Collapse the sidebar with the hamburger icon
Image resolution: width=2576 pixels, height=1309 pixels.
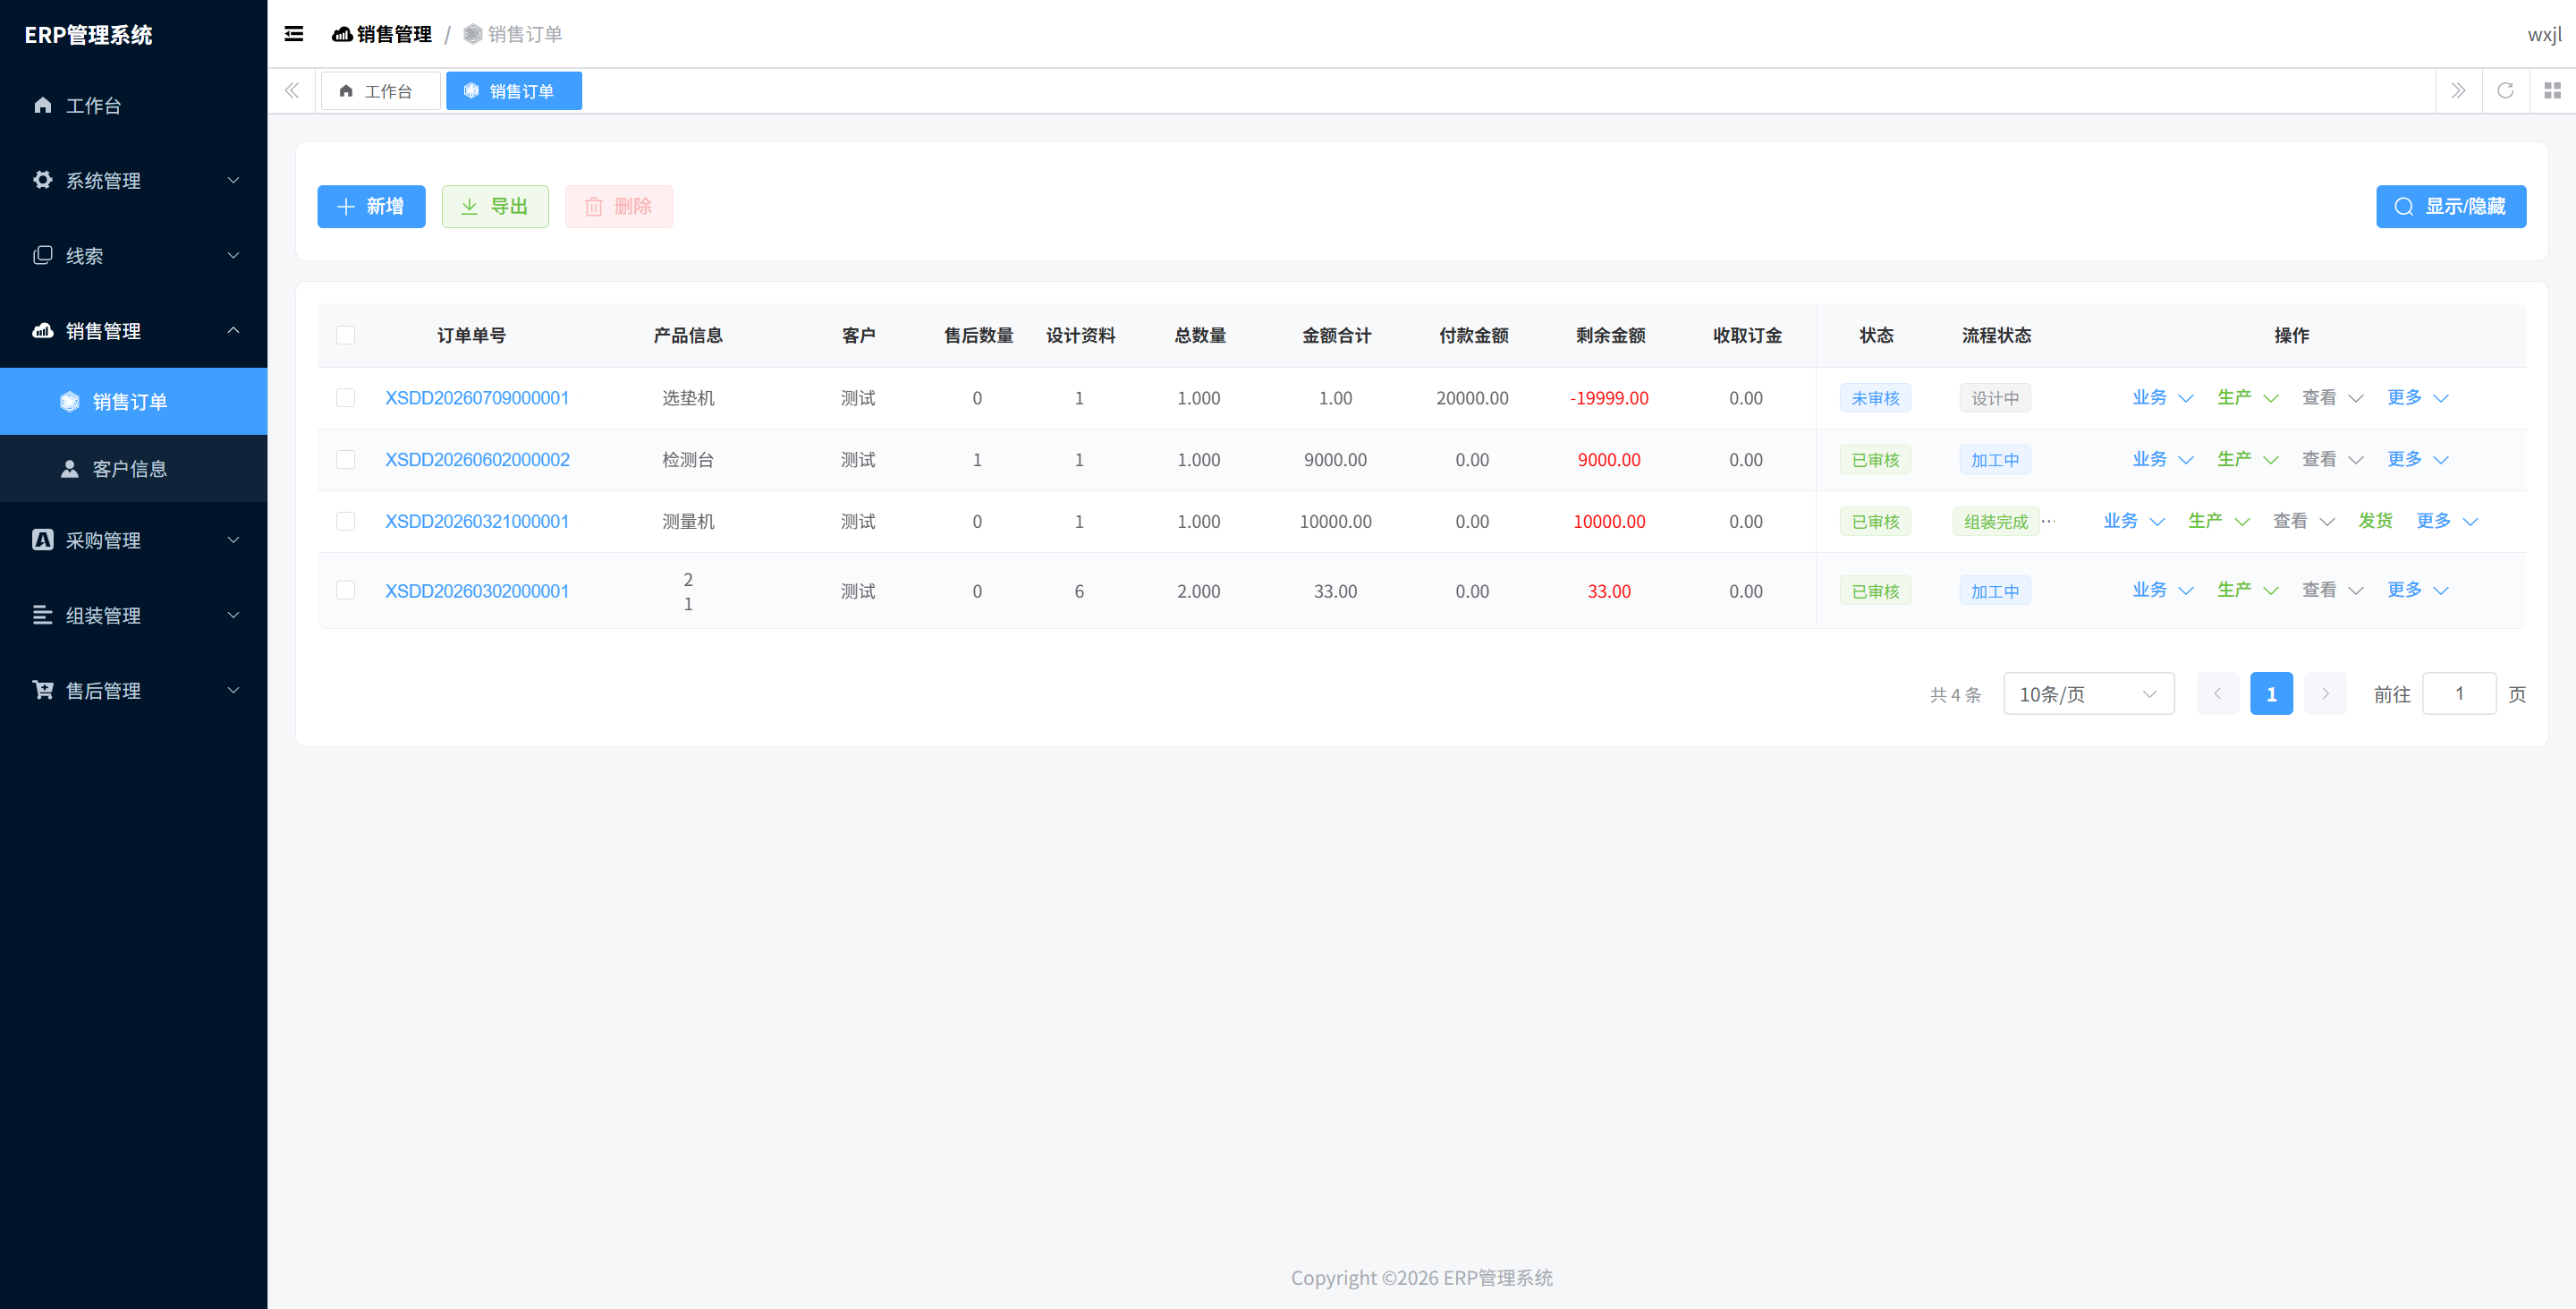[293, 34]
